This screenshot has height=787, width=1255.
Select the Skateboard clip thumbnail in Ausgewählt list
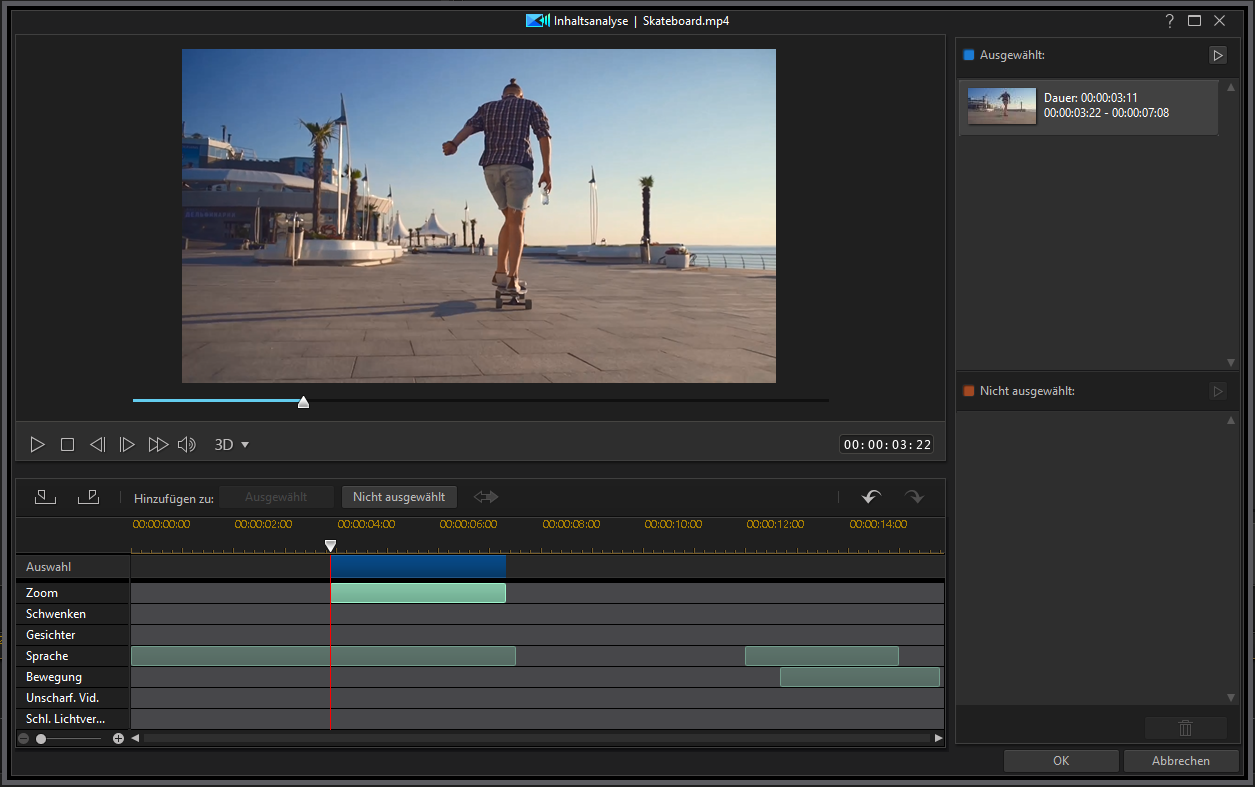(1002, 106)
